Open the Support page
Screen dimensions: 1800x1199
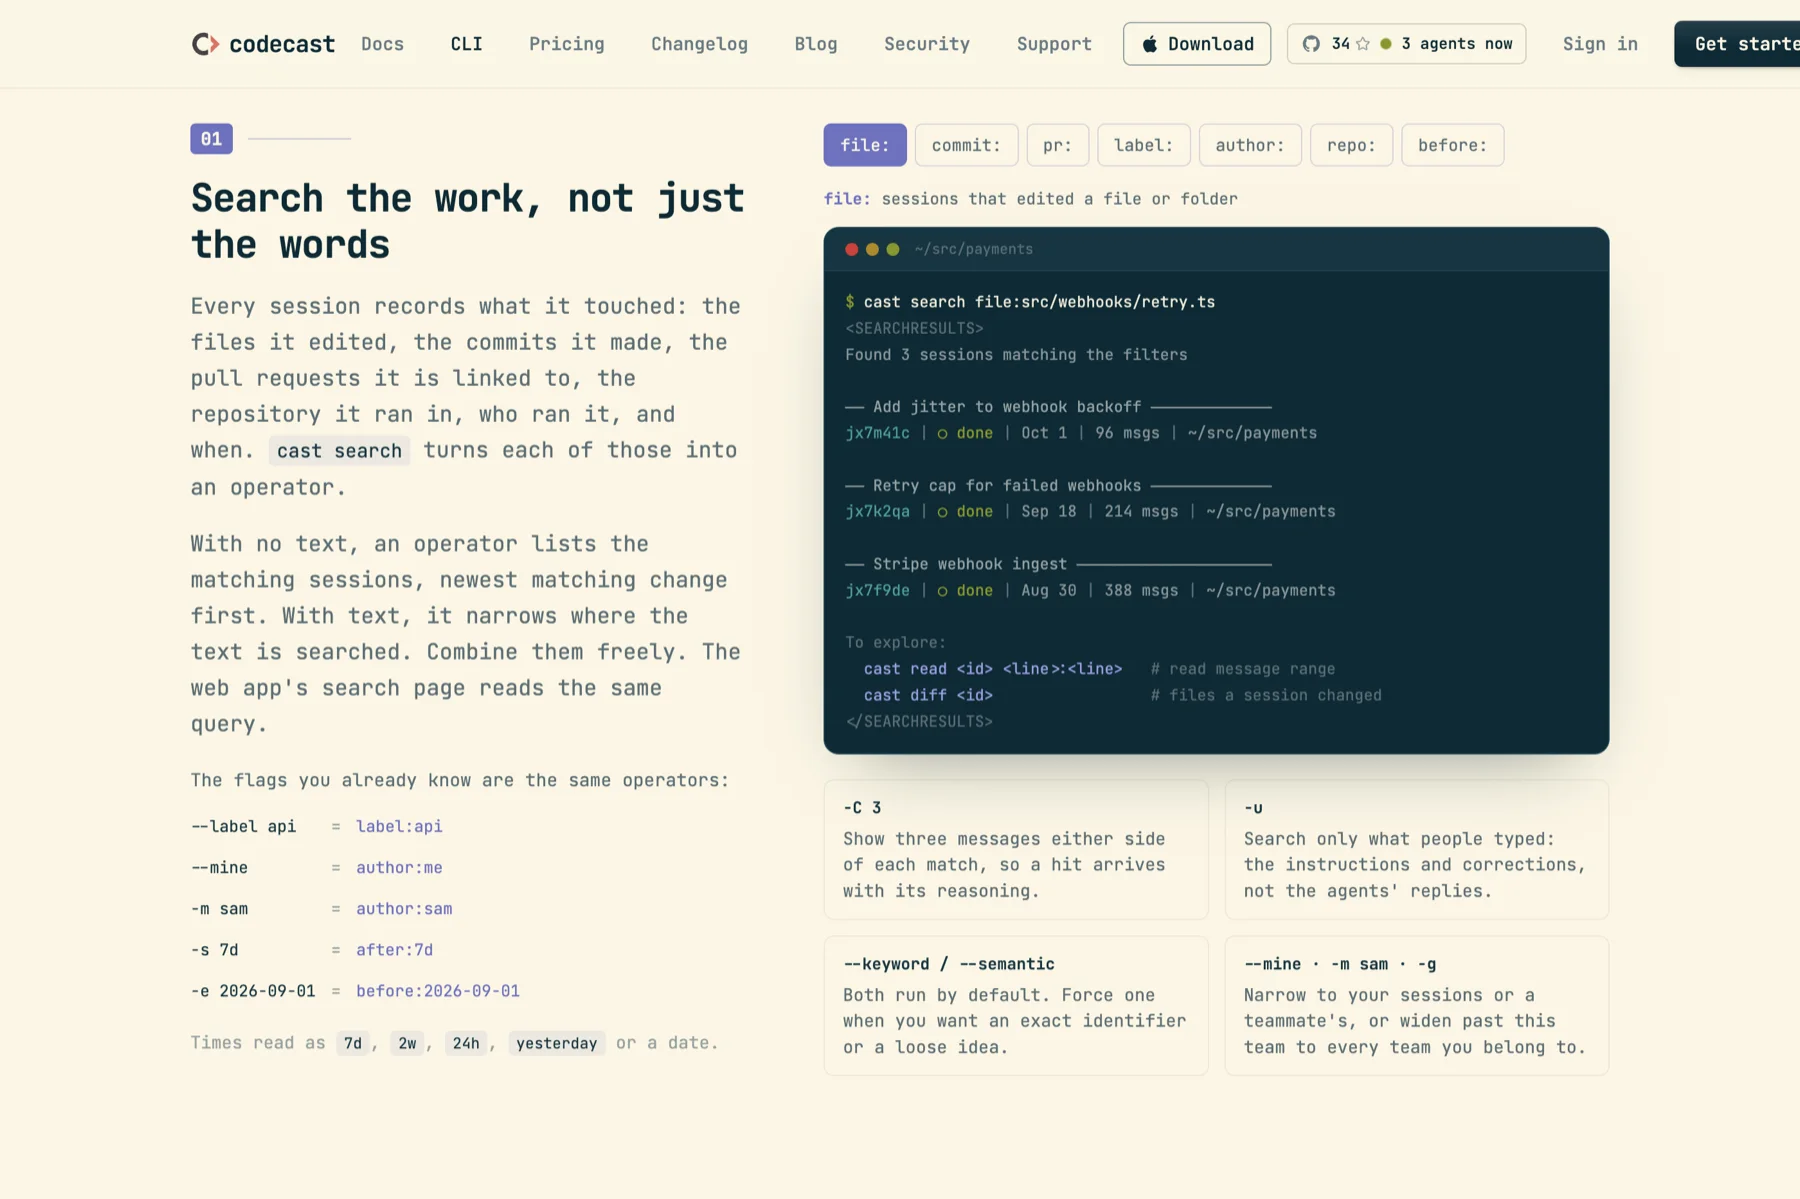click(x=1054, y=44)
